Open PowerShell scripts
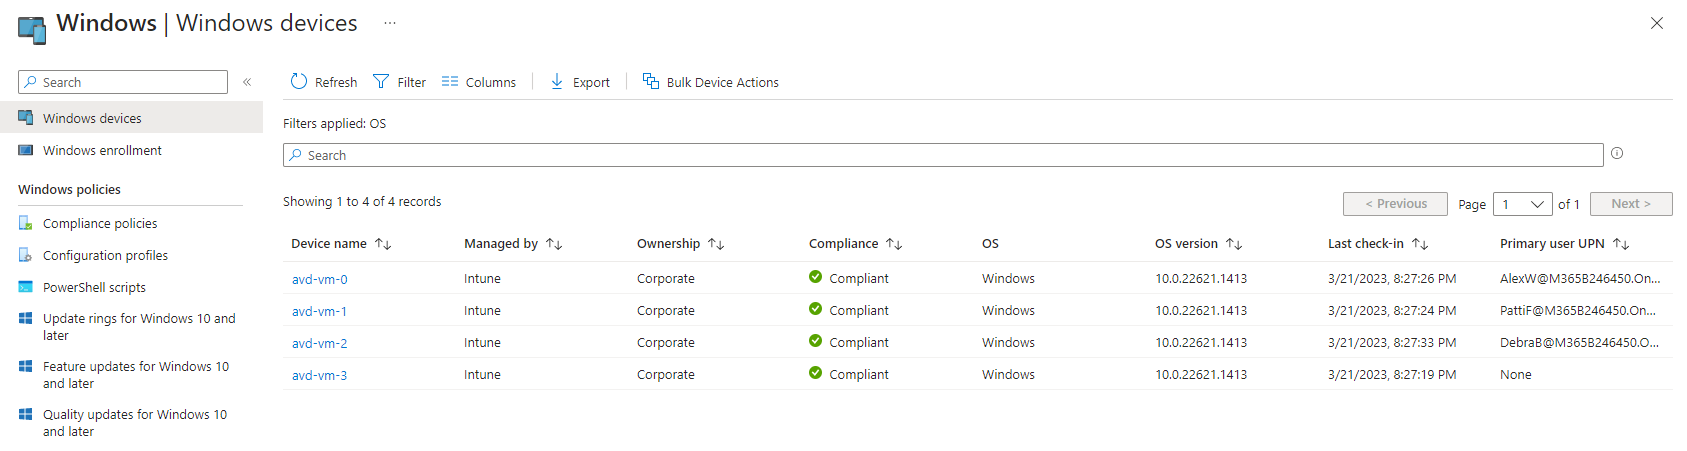Image resolution: width=1687 pixels, height=451 pixels. coord(94,287)
